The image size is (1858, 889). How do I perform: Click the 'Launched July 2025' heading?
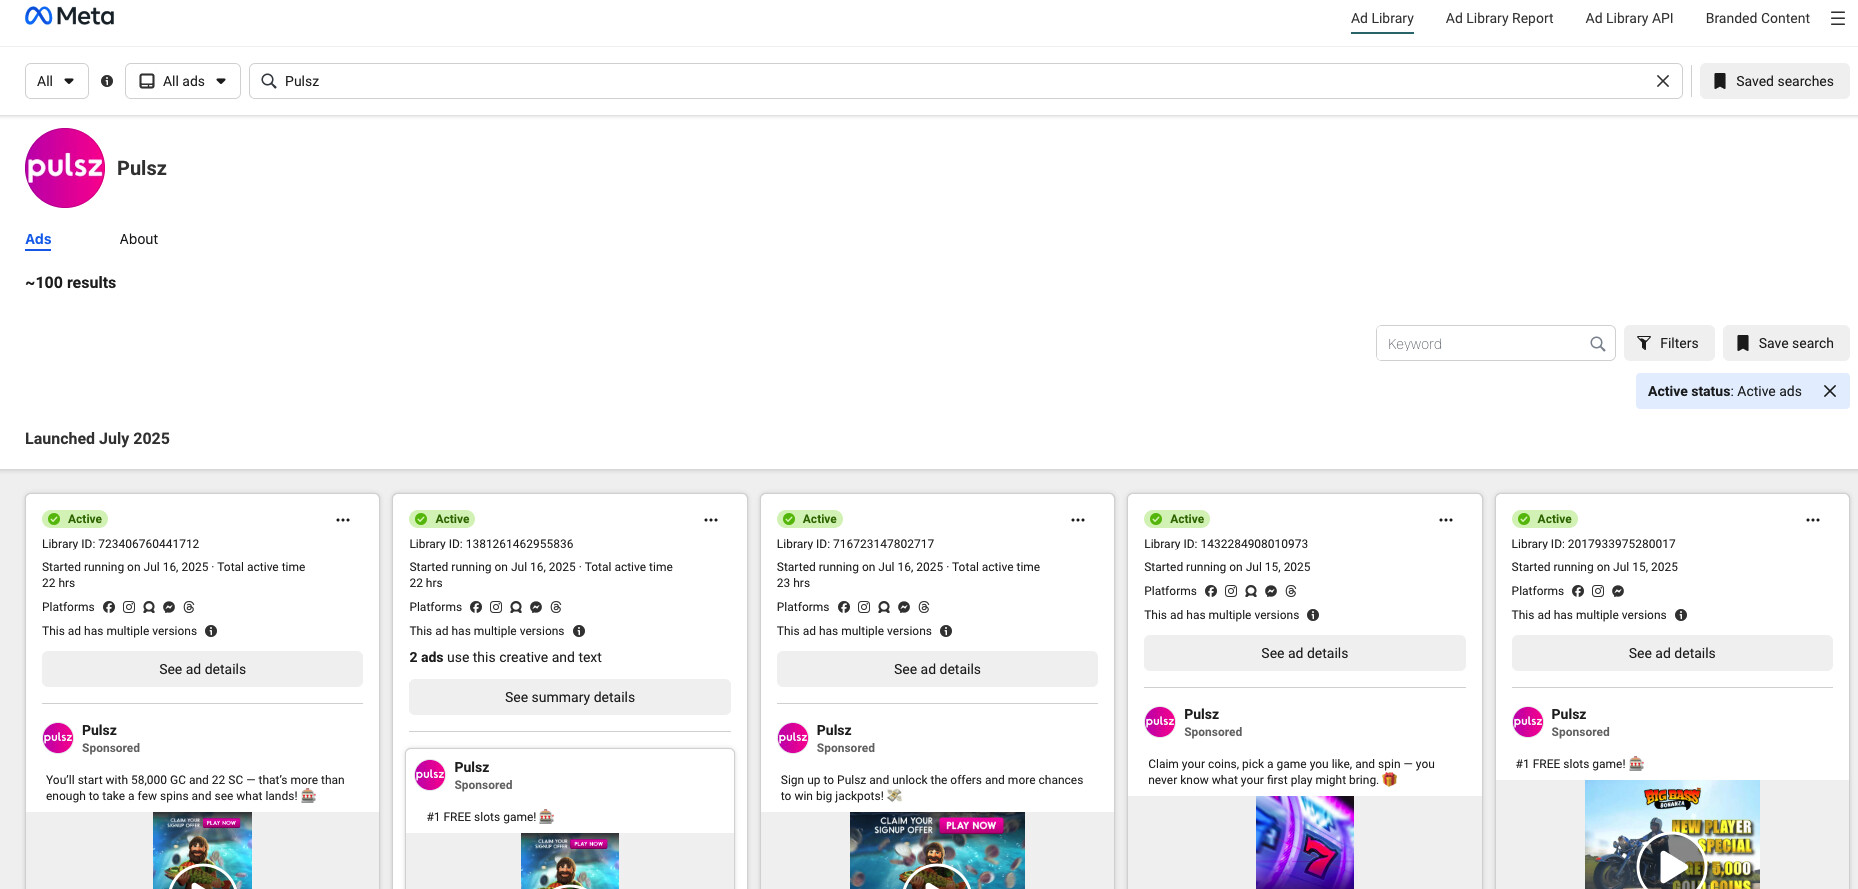pos(97,439)
